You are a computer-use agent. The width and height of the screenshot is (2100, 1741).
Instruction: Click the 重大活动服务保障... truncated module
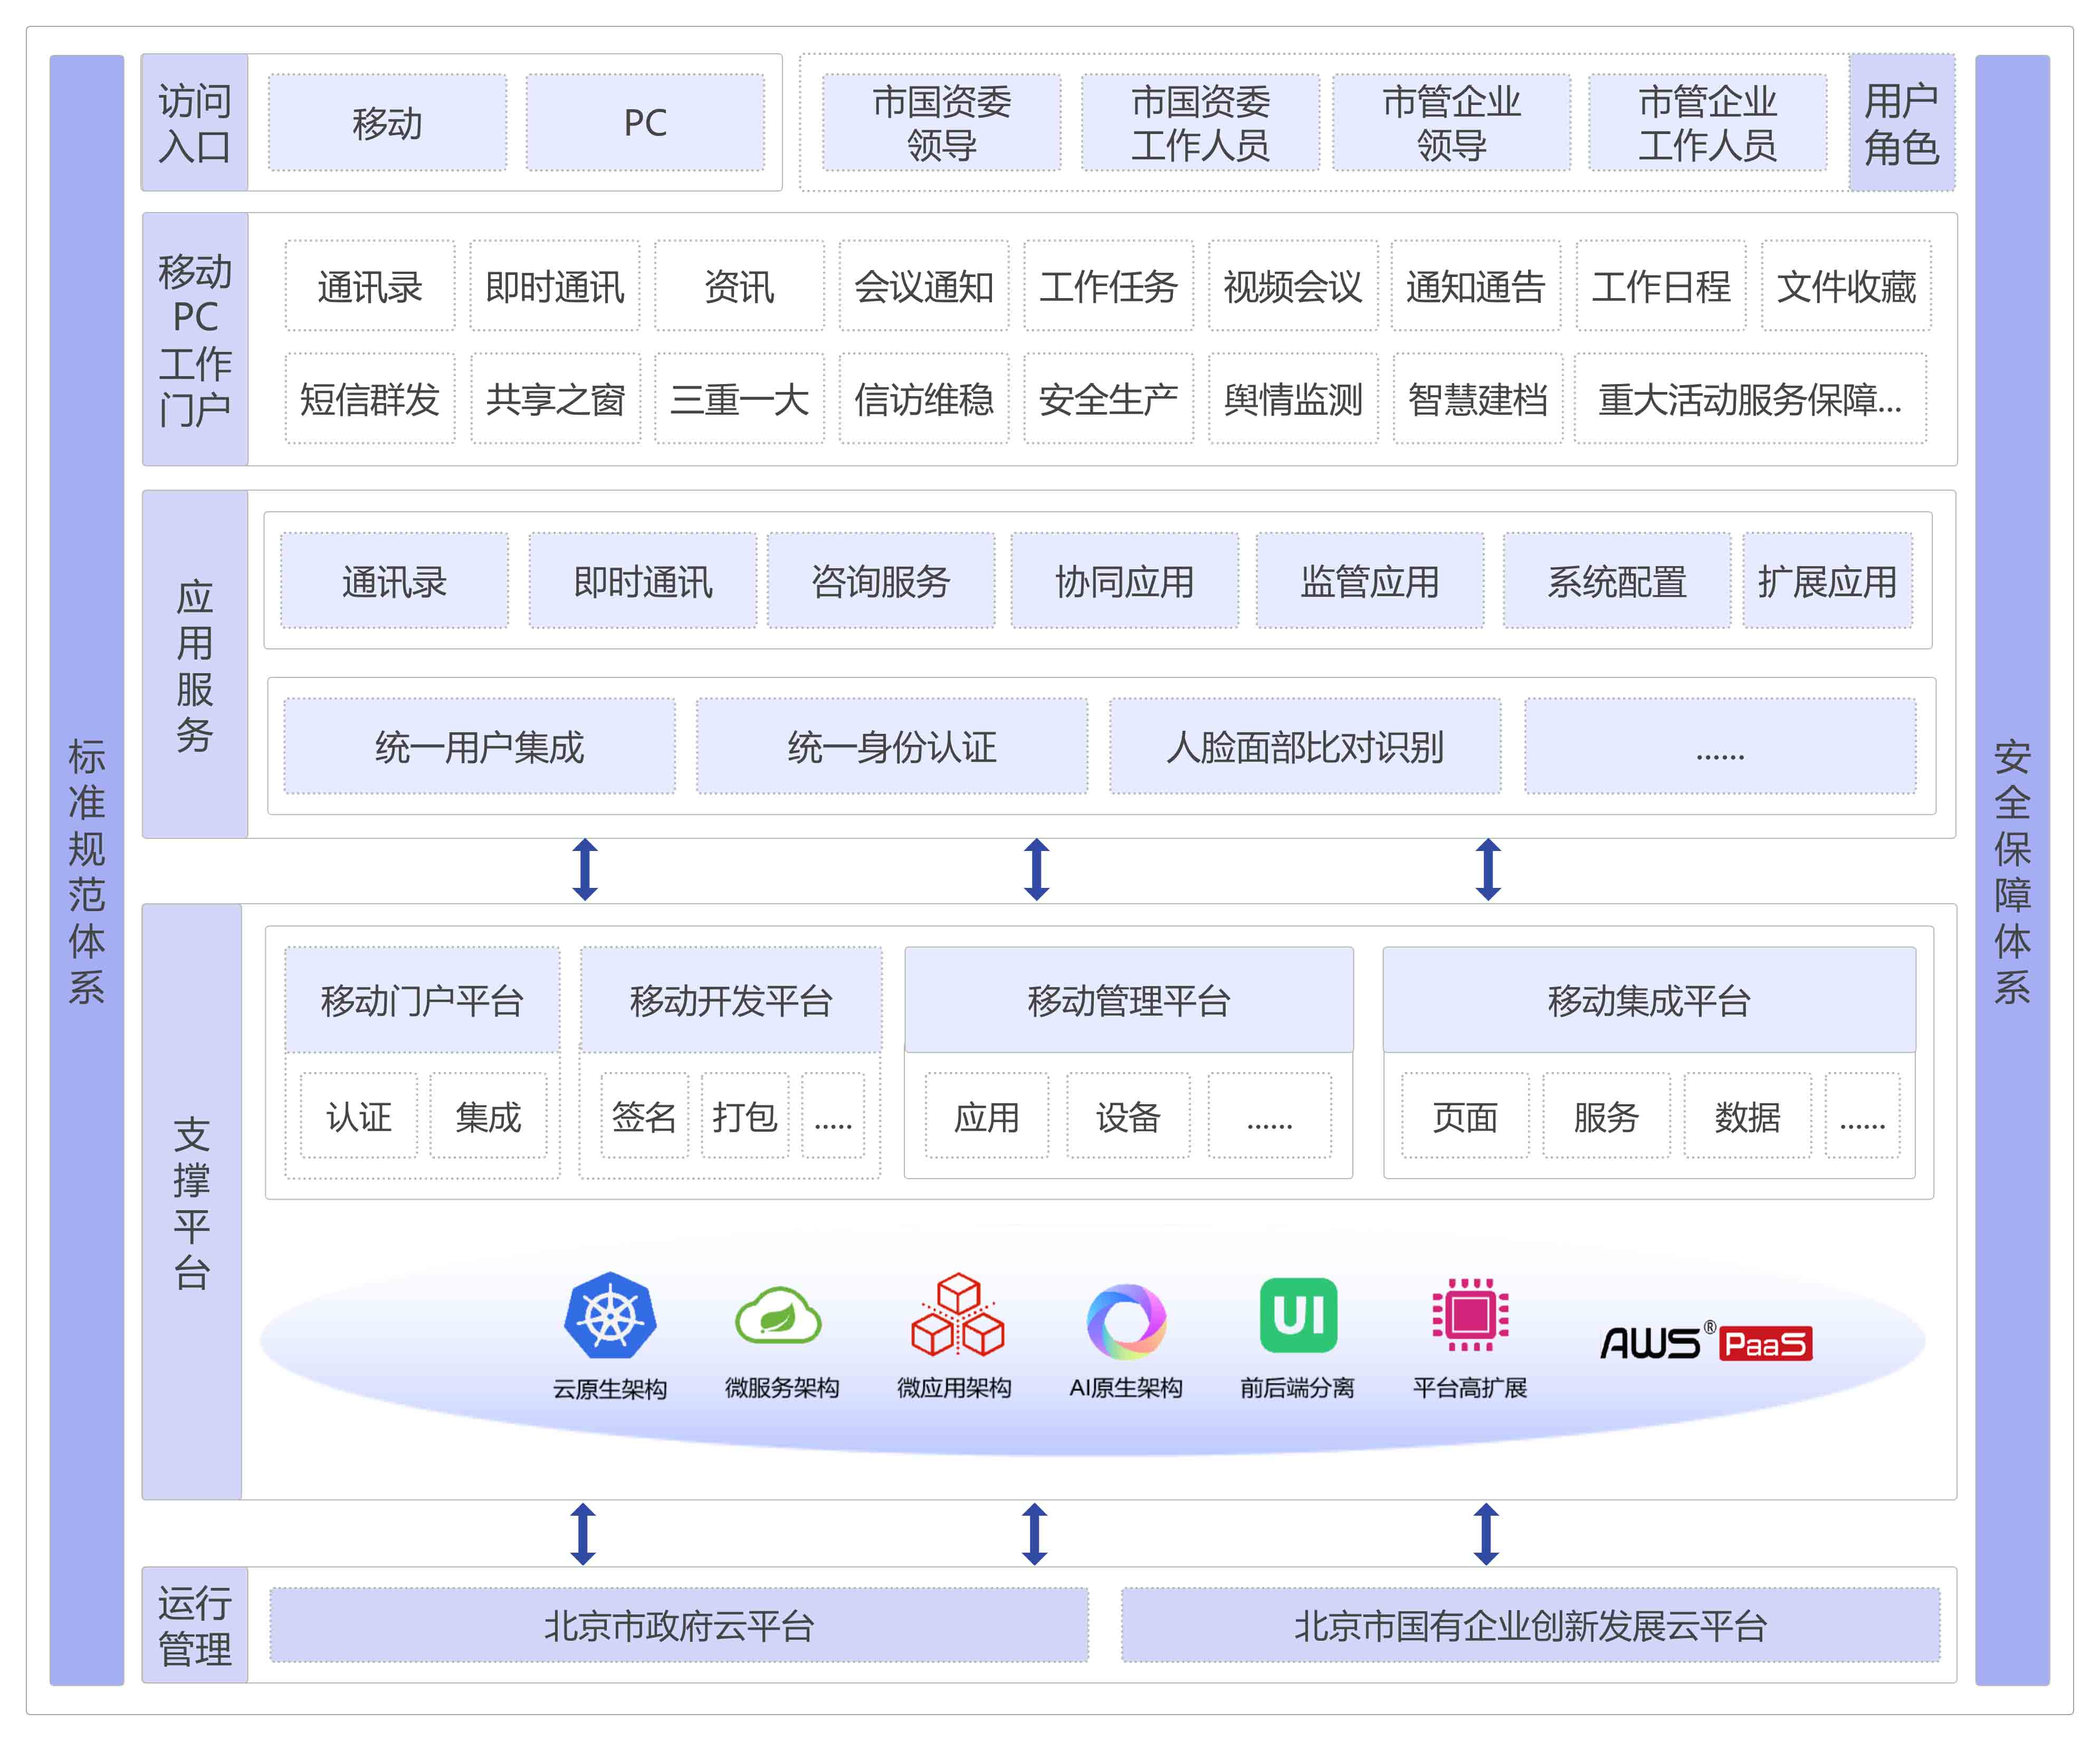coord(1749,399)
